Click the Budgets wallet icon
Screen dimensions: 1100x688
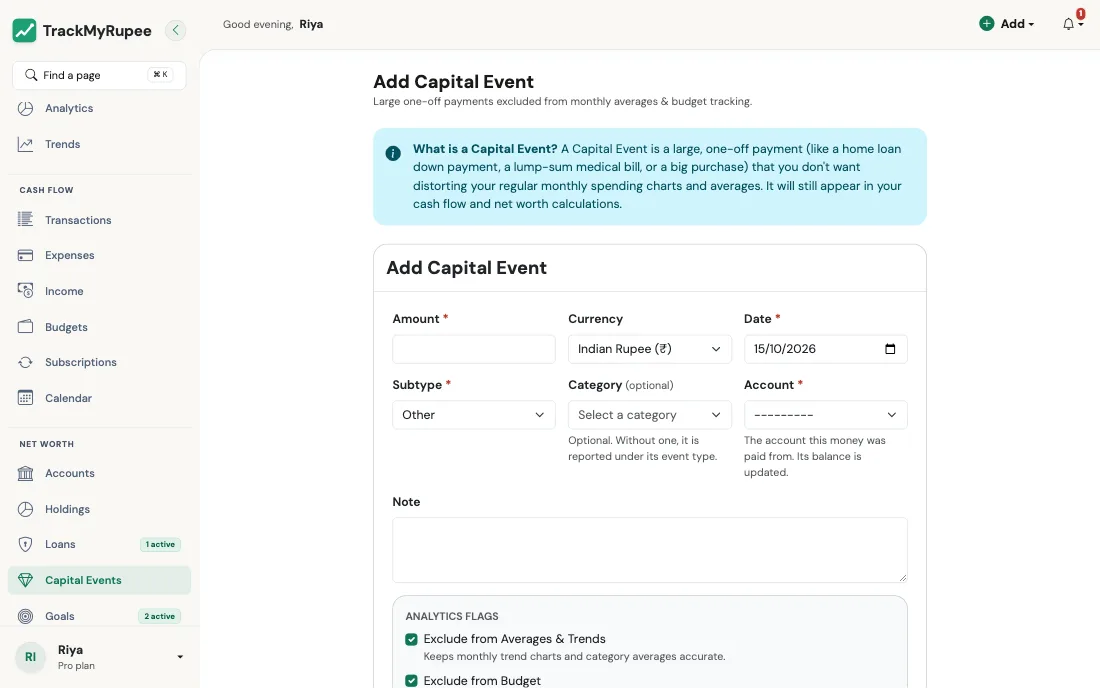point(25,327)
